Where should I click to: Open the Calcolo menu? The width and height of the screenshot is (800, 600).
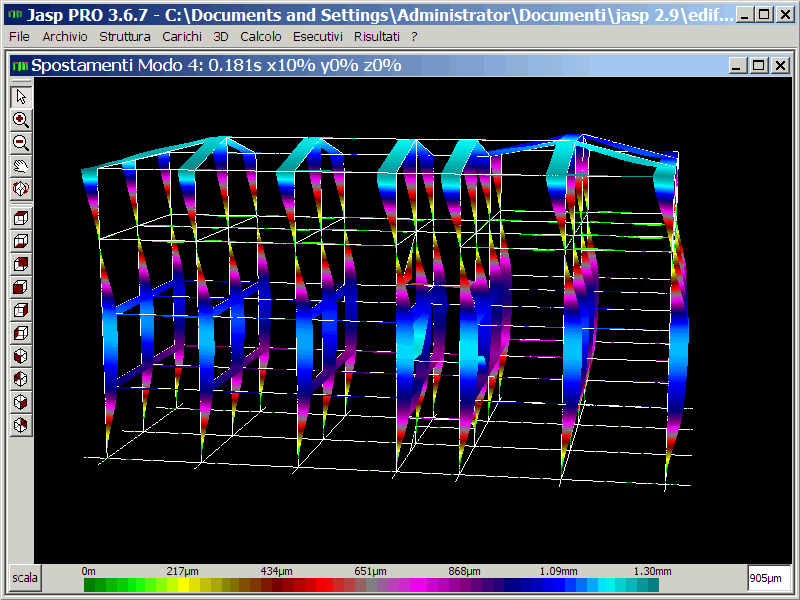[261, 36]
